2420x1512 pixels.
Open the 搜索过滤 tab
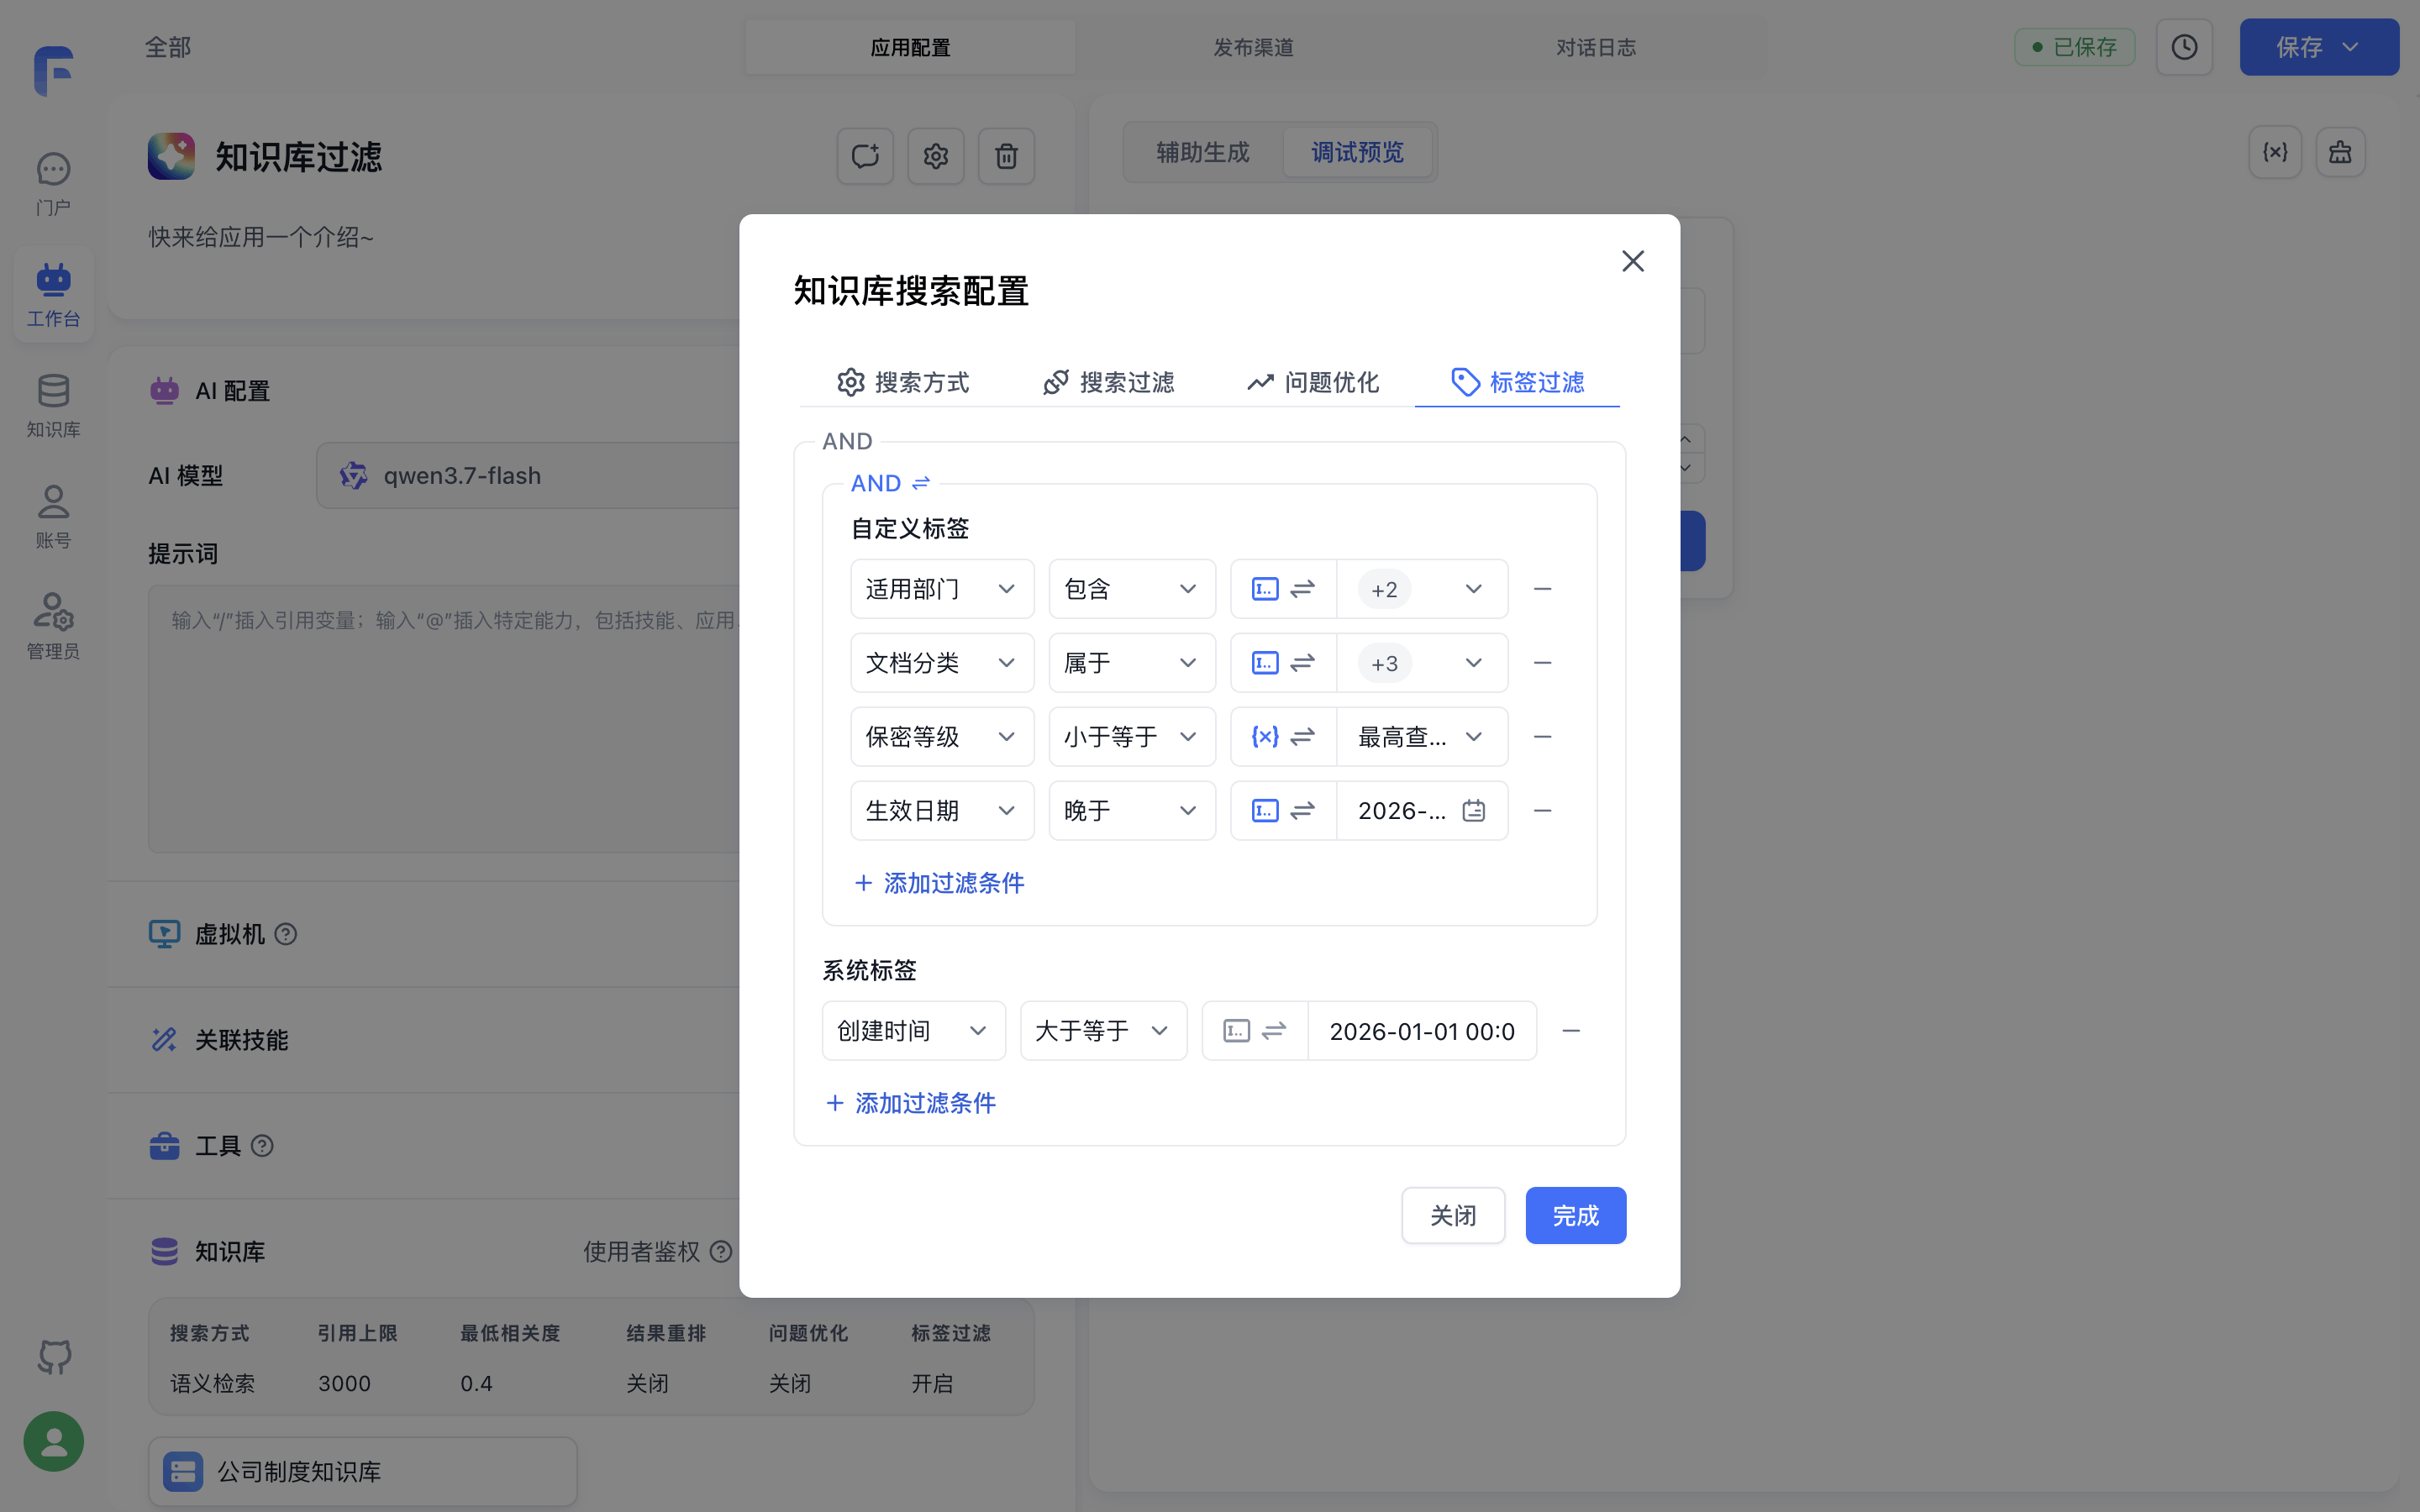[x=1108, y=382]
